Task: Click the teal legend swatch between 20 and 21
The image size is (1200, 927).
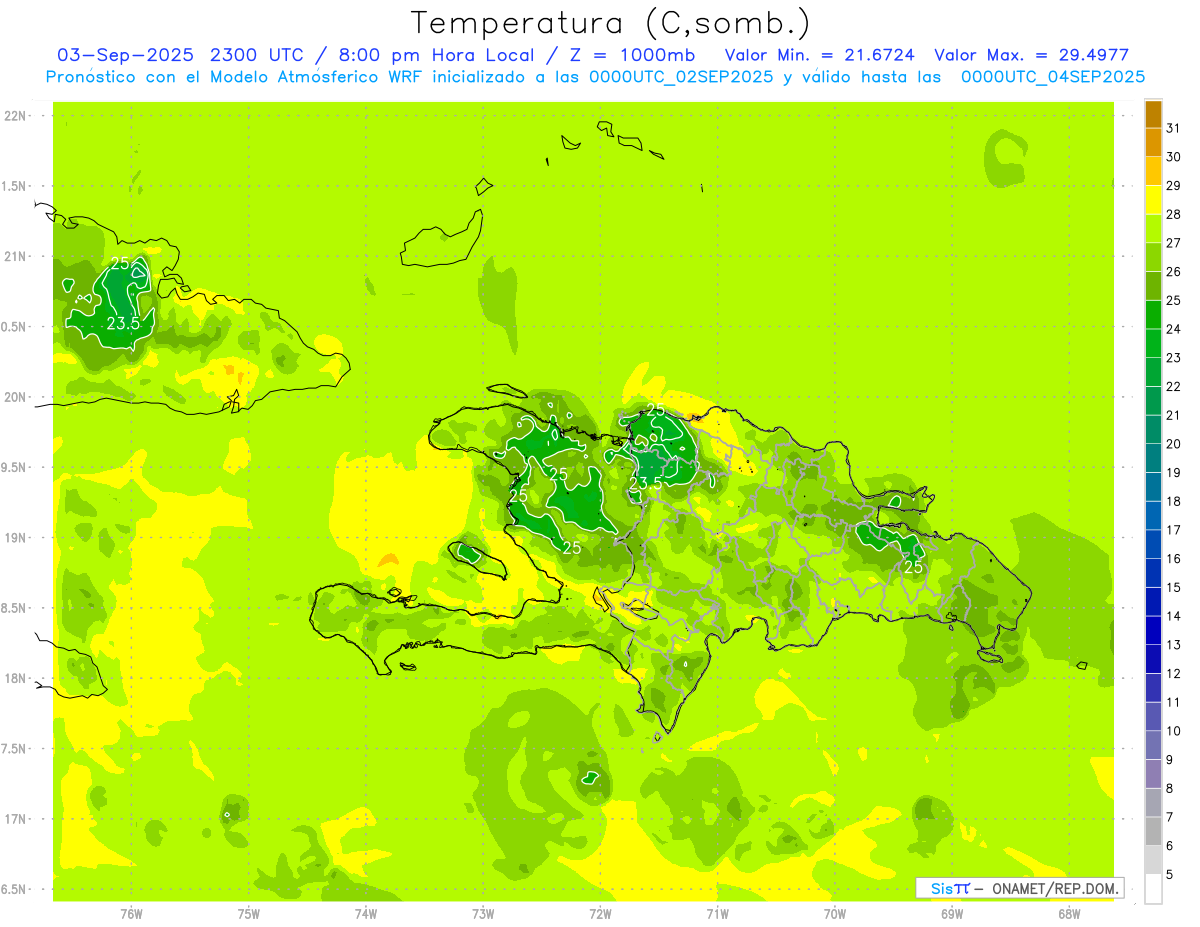Action: coord(1153,430)
